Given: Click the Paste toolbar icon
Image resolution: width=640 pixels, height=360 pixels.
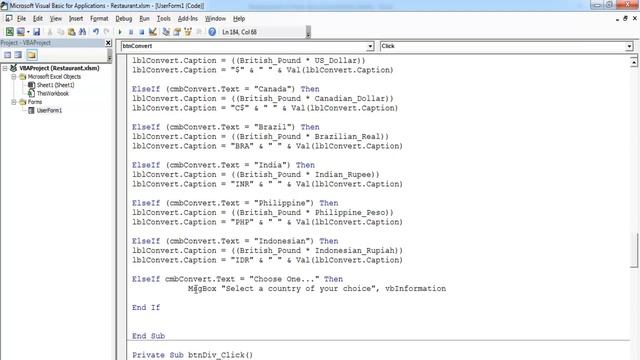Looking at the screenshot, I should tap(71, 32).
